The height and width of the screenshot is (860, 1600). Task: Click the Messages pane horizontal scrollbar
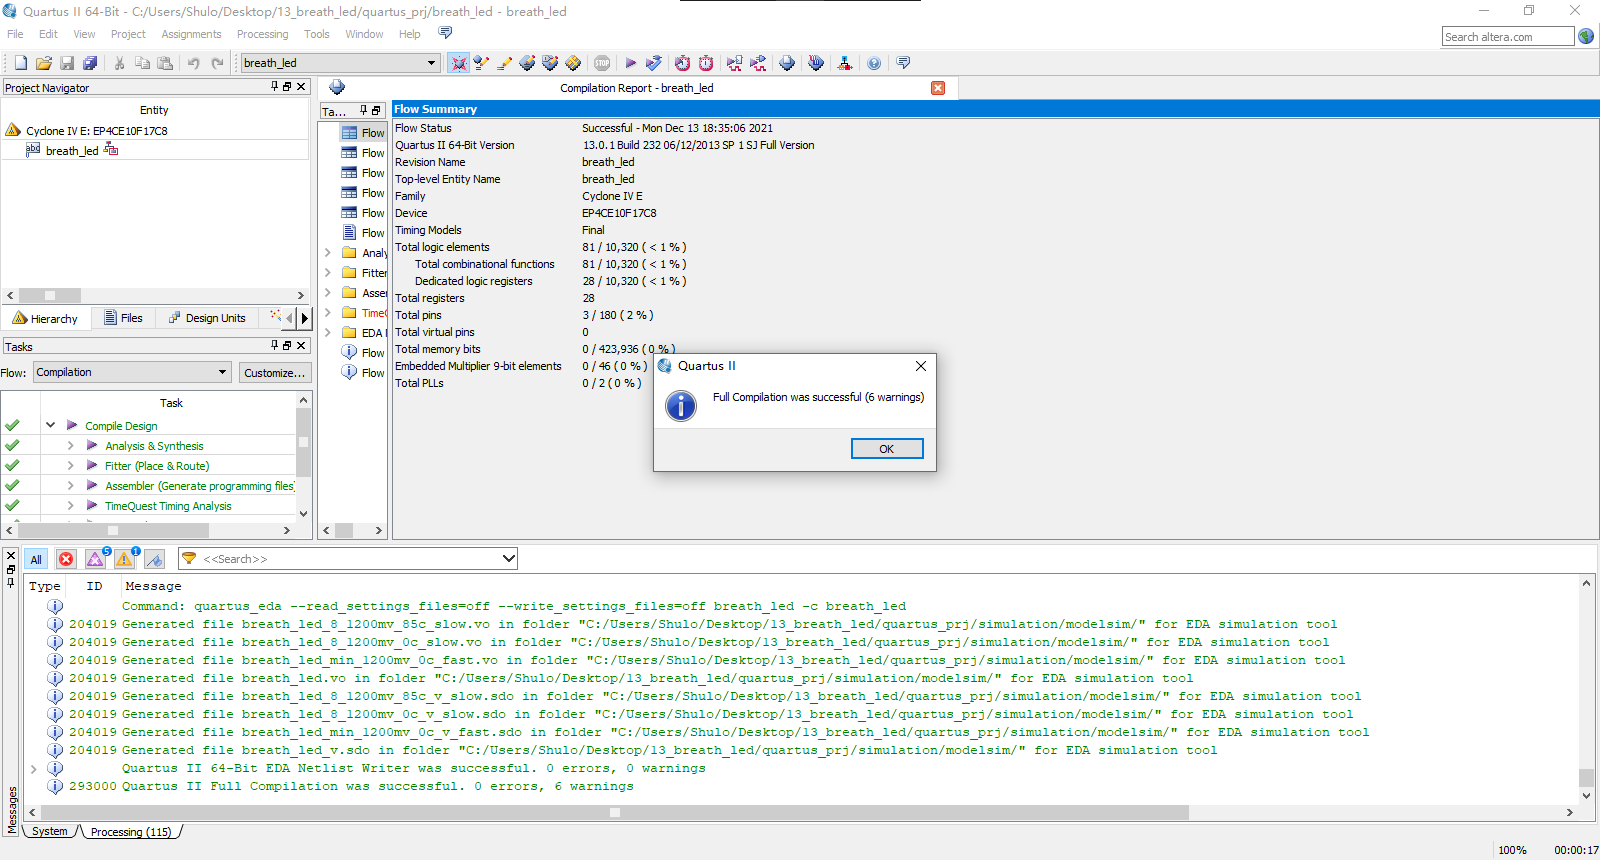coord(614,812)
